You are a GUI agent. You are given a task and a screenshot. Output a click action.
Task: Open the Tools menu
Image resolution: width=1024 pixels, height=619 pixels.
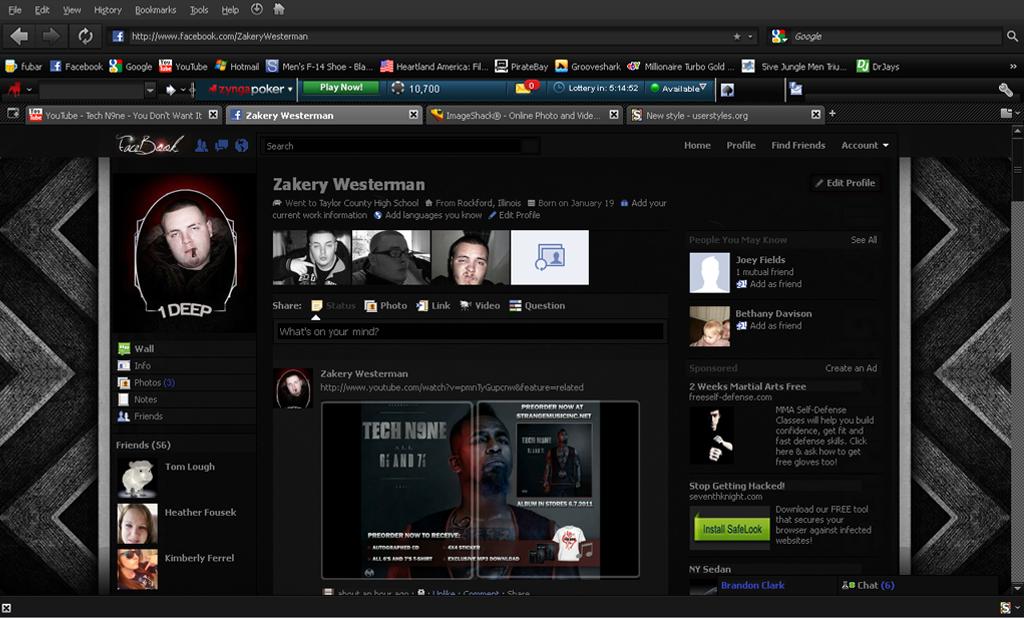tap(199, 10)
